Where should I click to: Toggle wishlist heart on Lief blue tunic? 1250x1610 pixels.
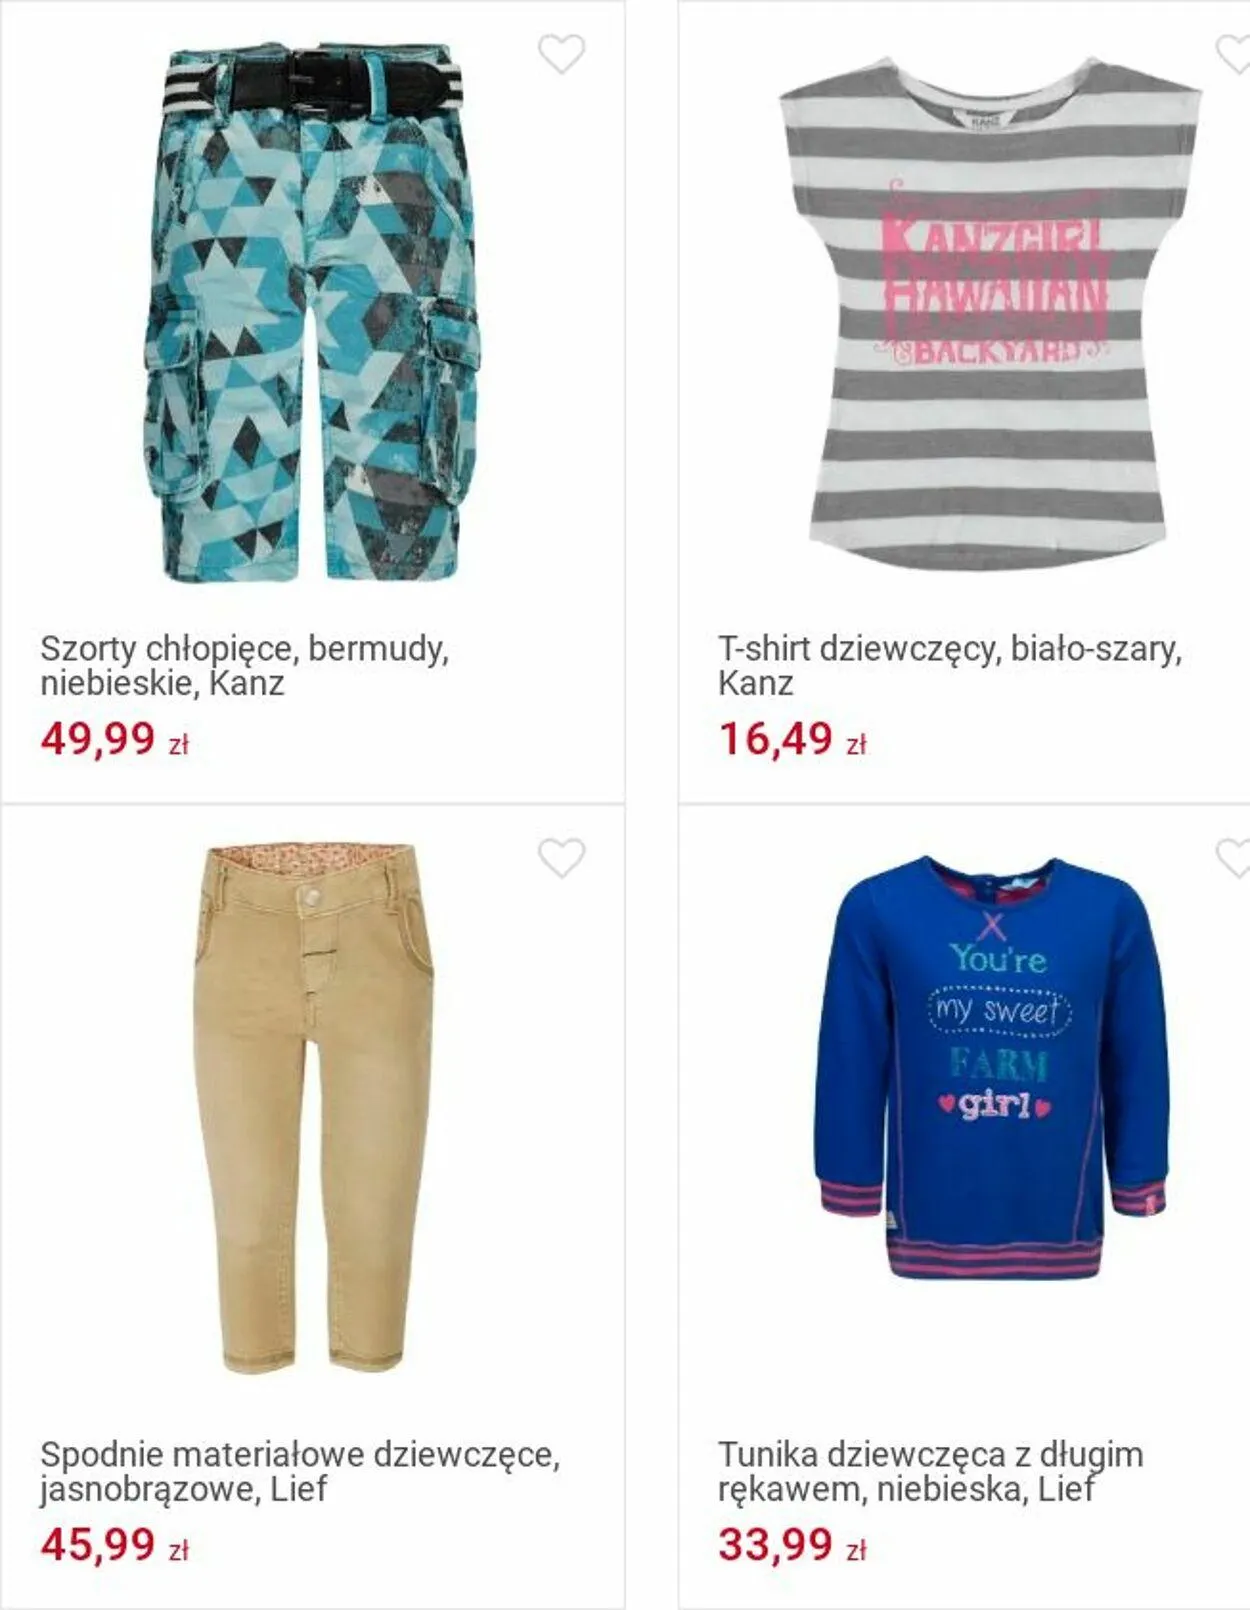(x=1233, y=858)
